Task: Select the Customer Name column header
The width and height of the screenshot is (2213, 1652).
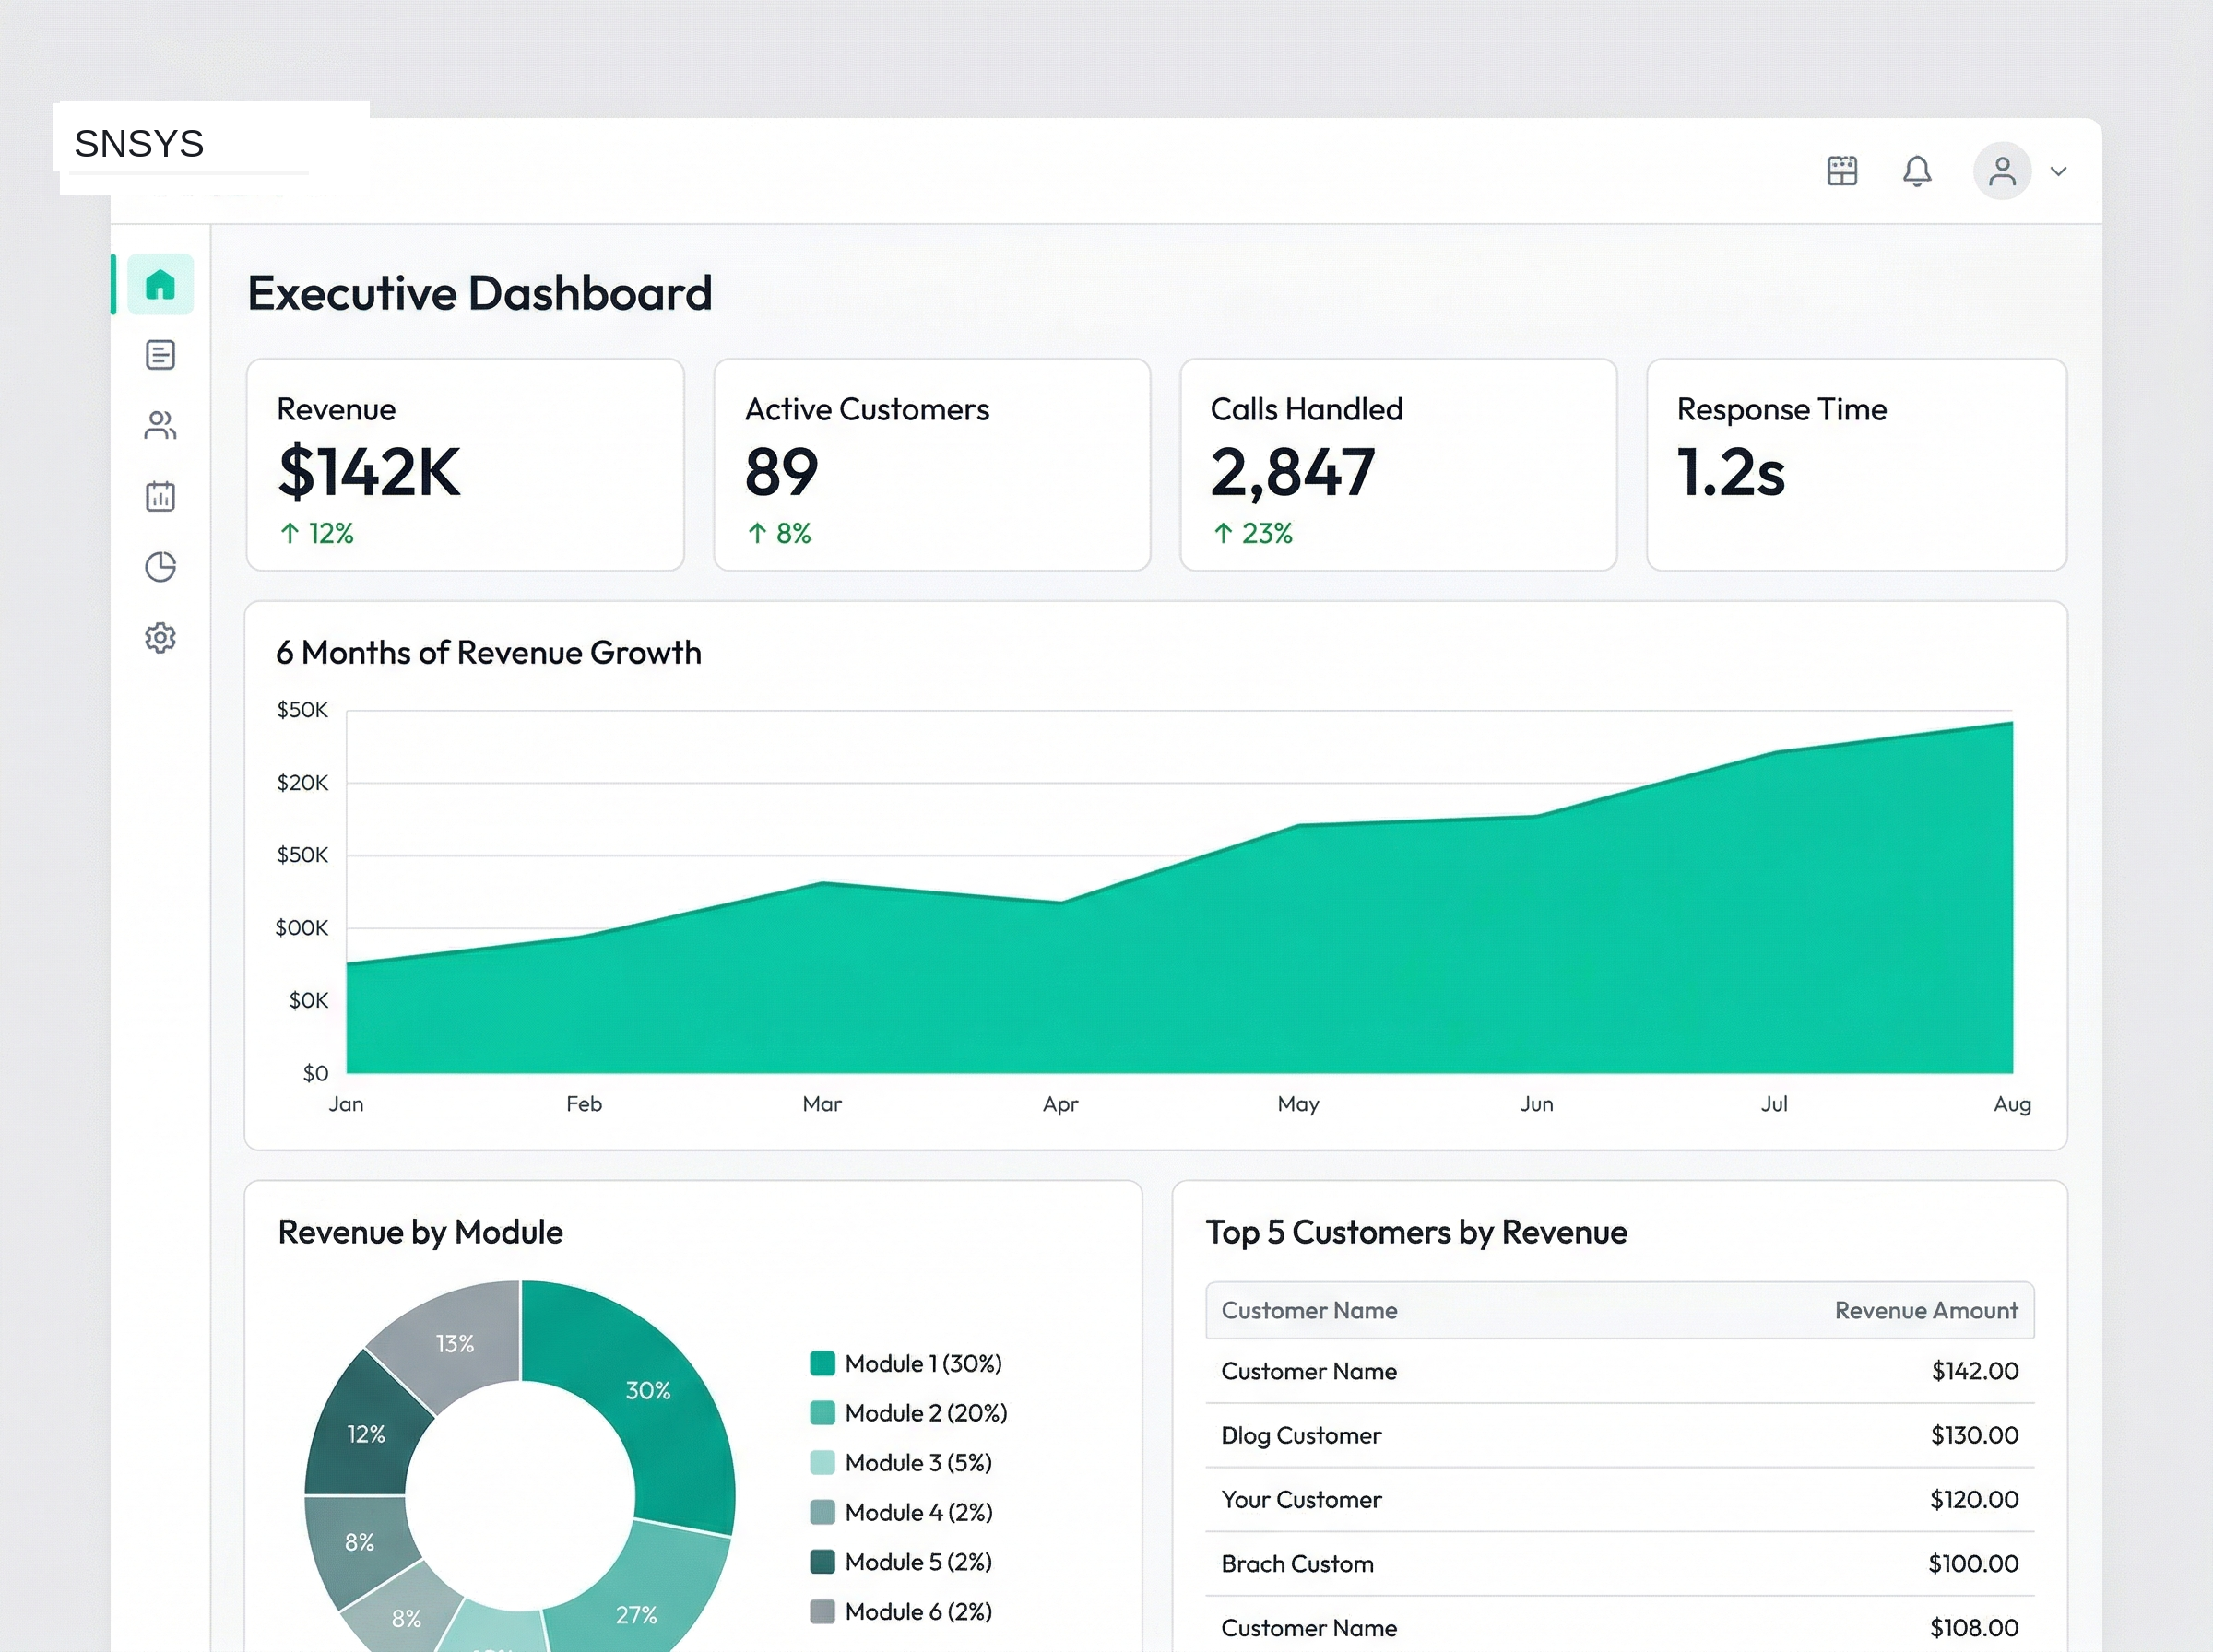Action: click(1308, 1310)
